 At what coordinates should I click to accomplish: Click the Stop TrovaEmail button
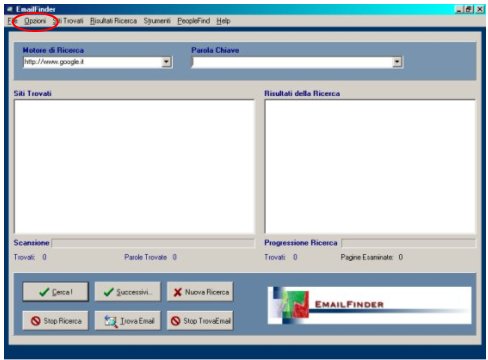[200, 321]
